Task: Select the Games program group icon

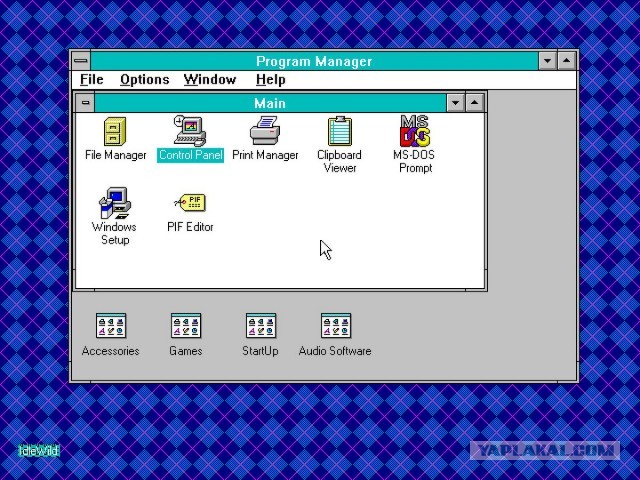Action: tap(186, 326)
